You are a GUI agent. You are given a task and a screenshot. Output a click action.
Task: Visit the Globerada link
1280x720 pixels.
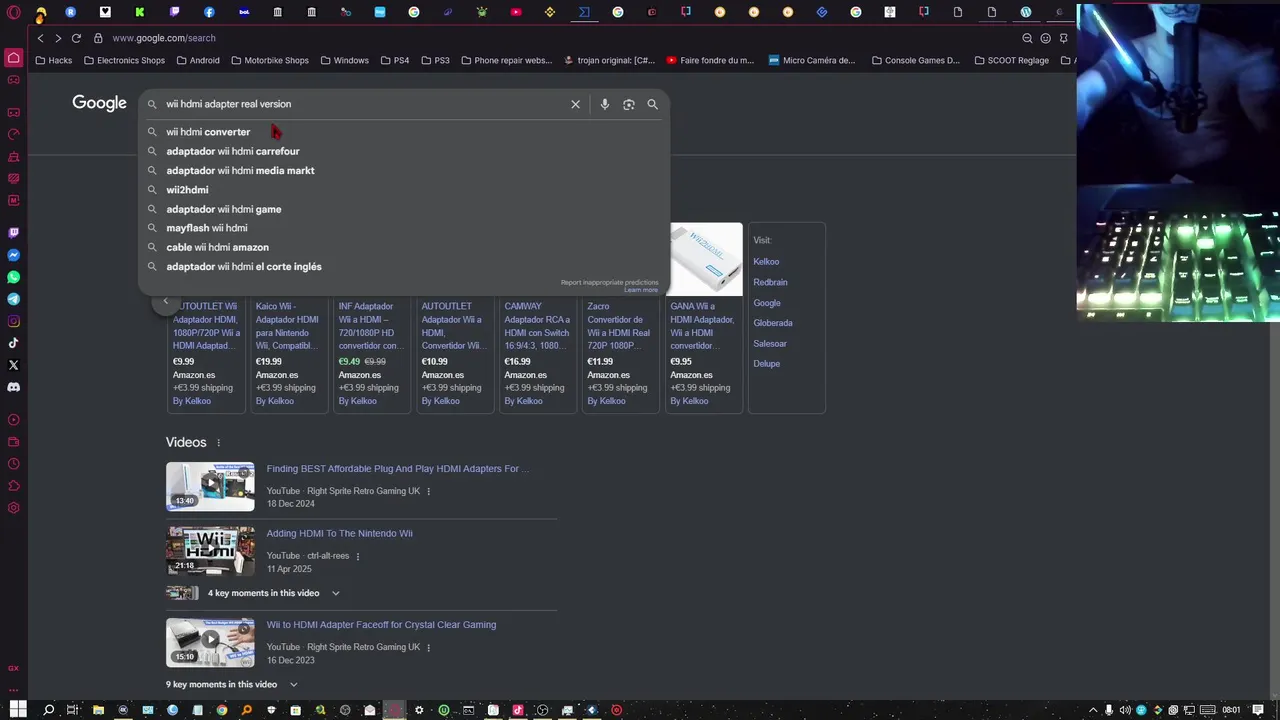[773, 323]
